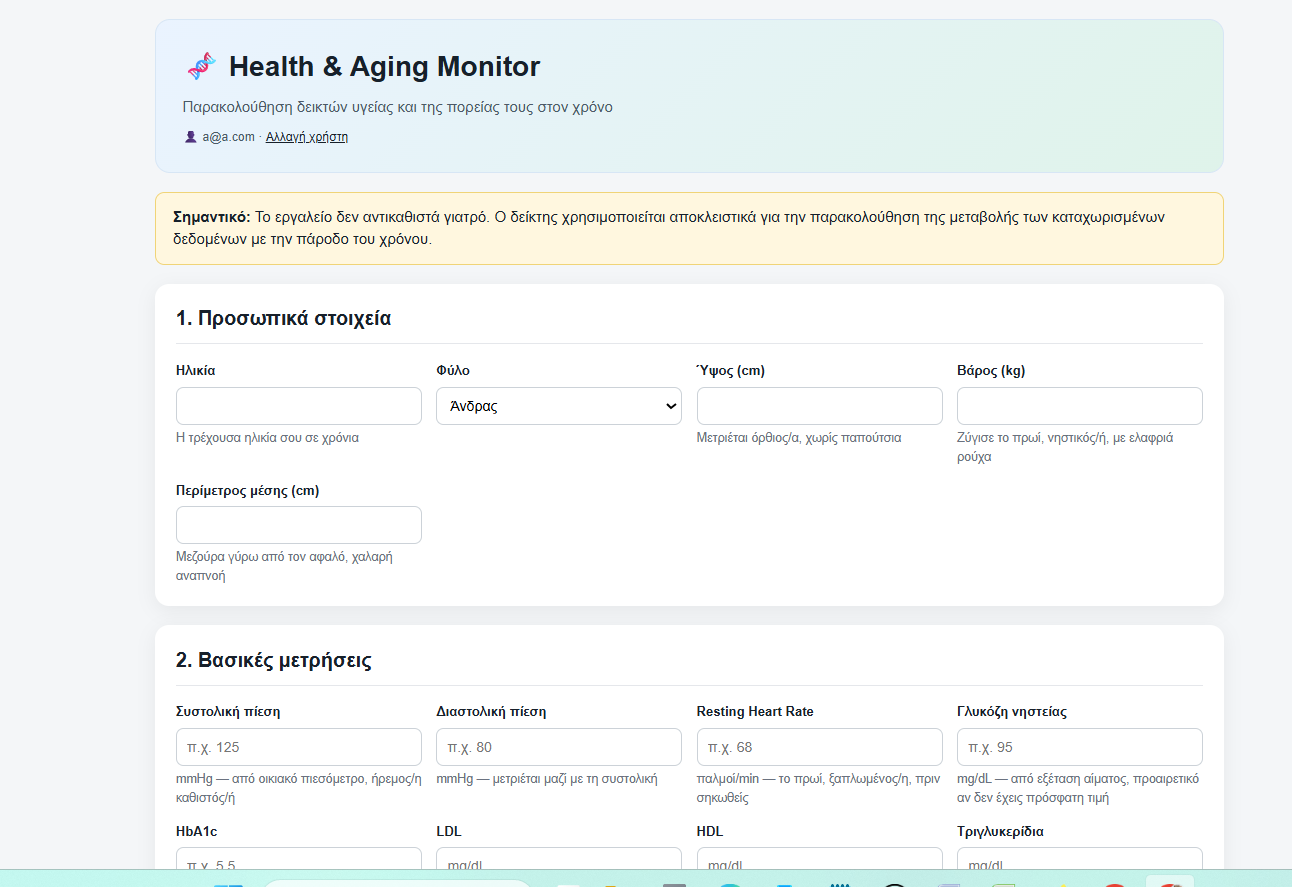Screen dimensions: 1292x887
Task: Focus the Συστολική πίεση input
Action: point(299,747)
